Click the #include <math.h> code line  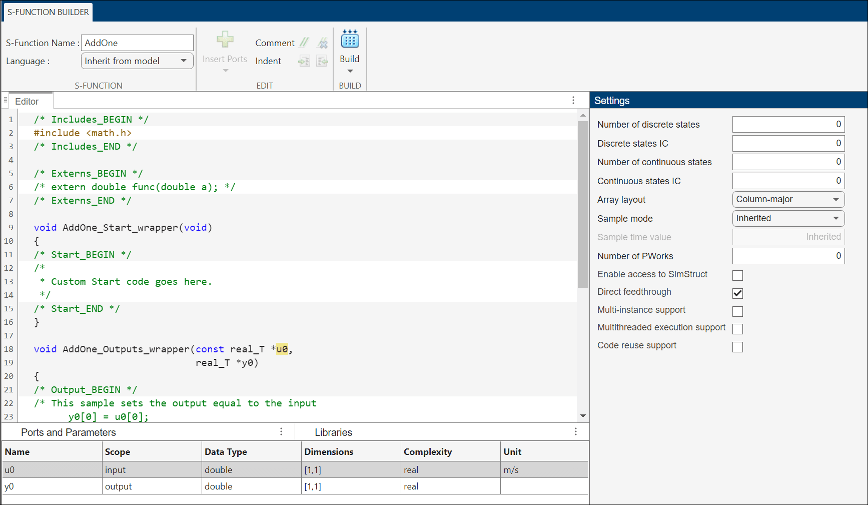pyautogui.click(x=82, y=133)
